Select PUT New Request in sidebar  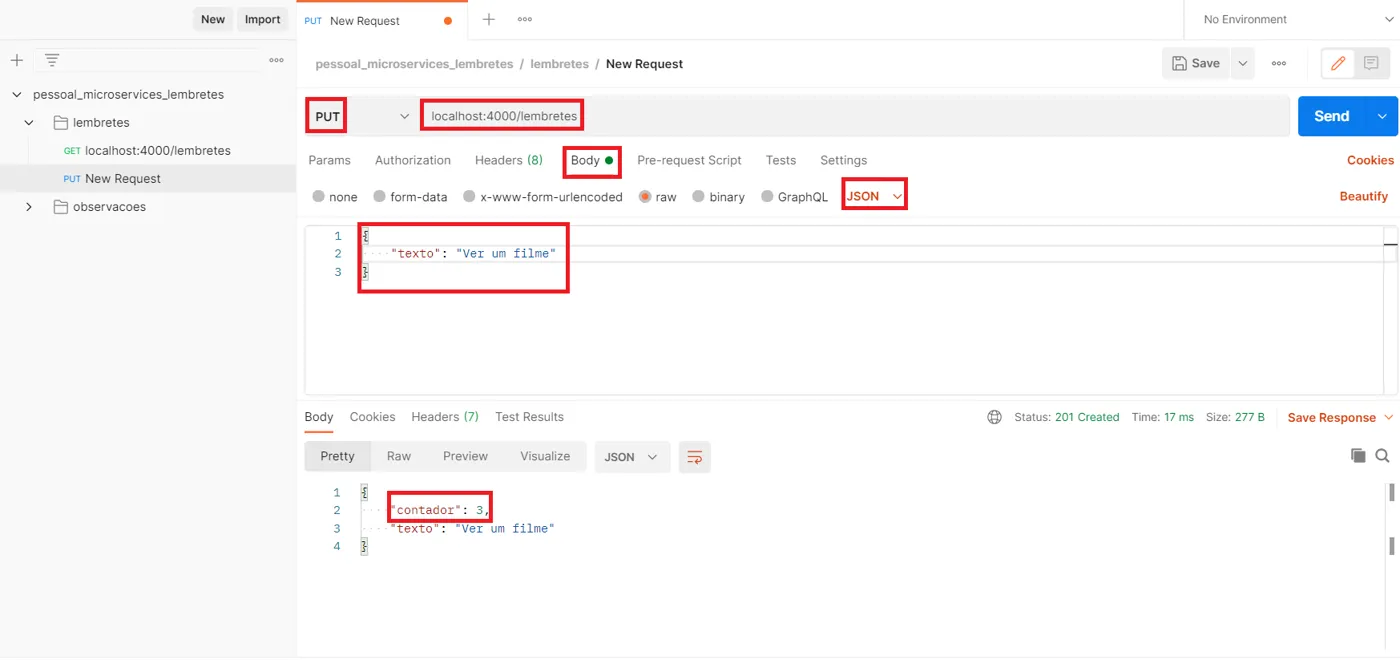[x=148, y=178]
